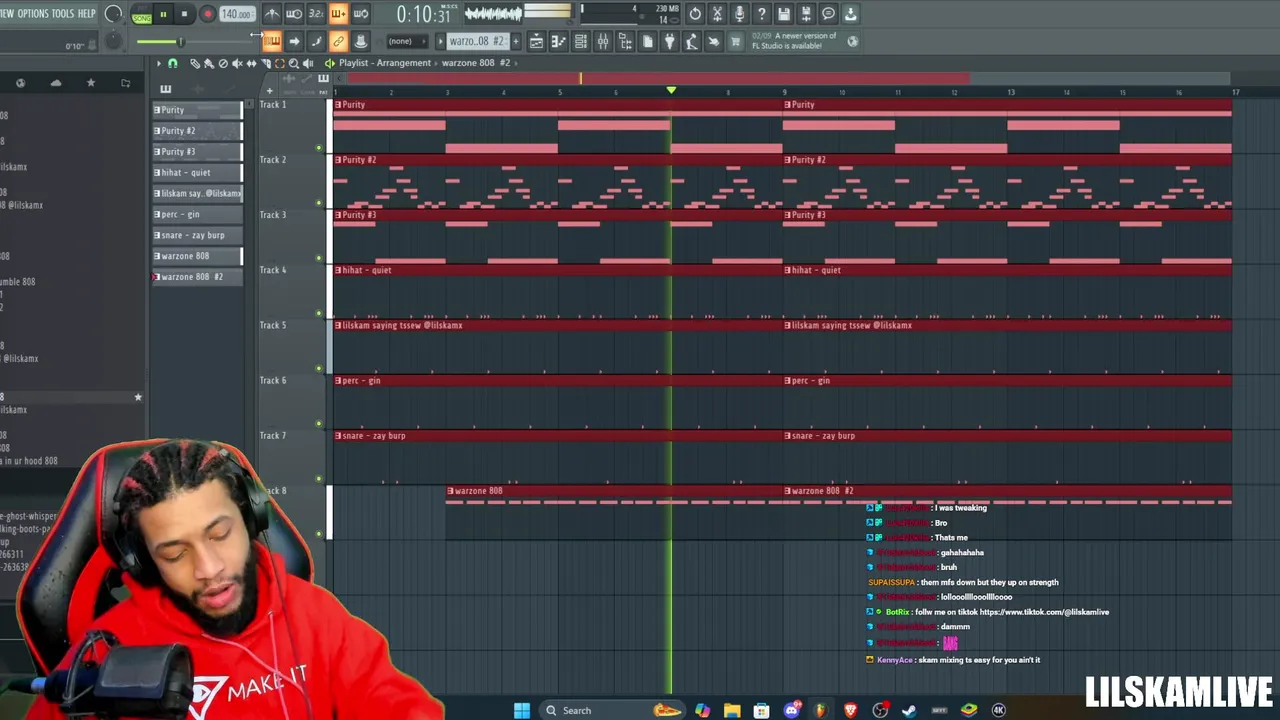Click the globe icon beside update notice
The height and width of the screenshot is (720, 1280).
852,41
